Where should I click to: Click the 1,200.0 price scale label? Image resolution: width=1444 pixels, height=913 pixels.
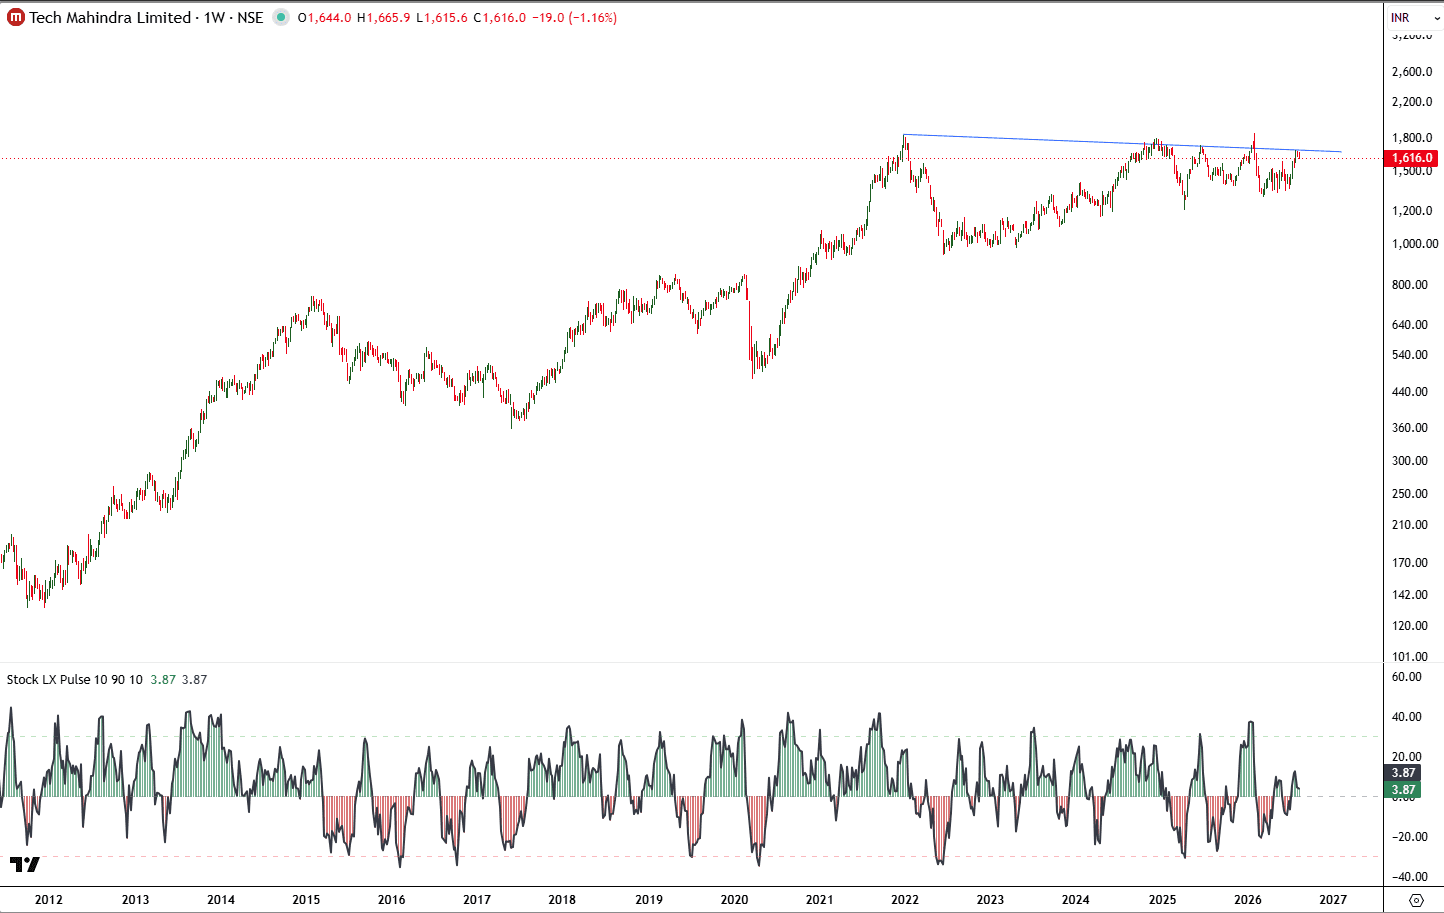pos(1412,211)
